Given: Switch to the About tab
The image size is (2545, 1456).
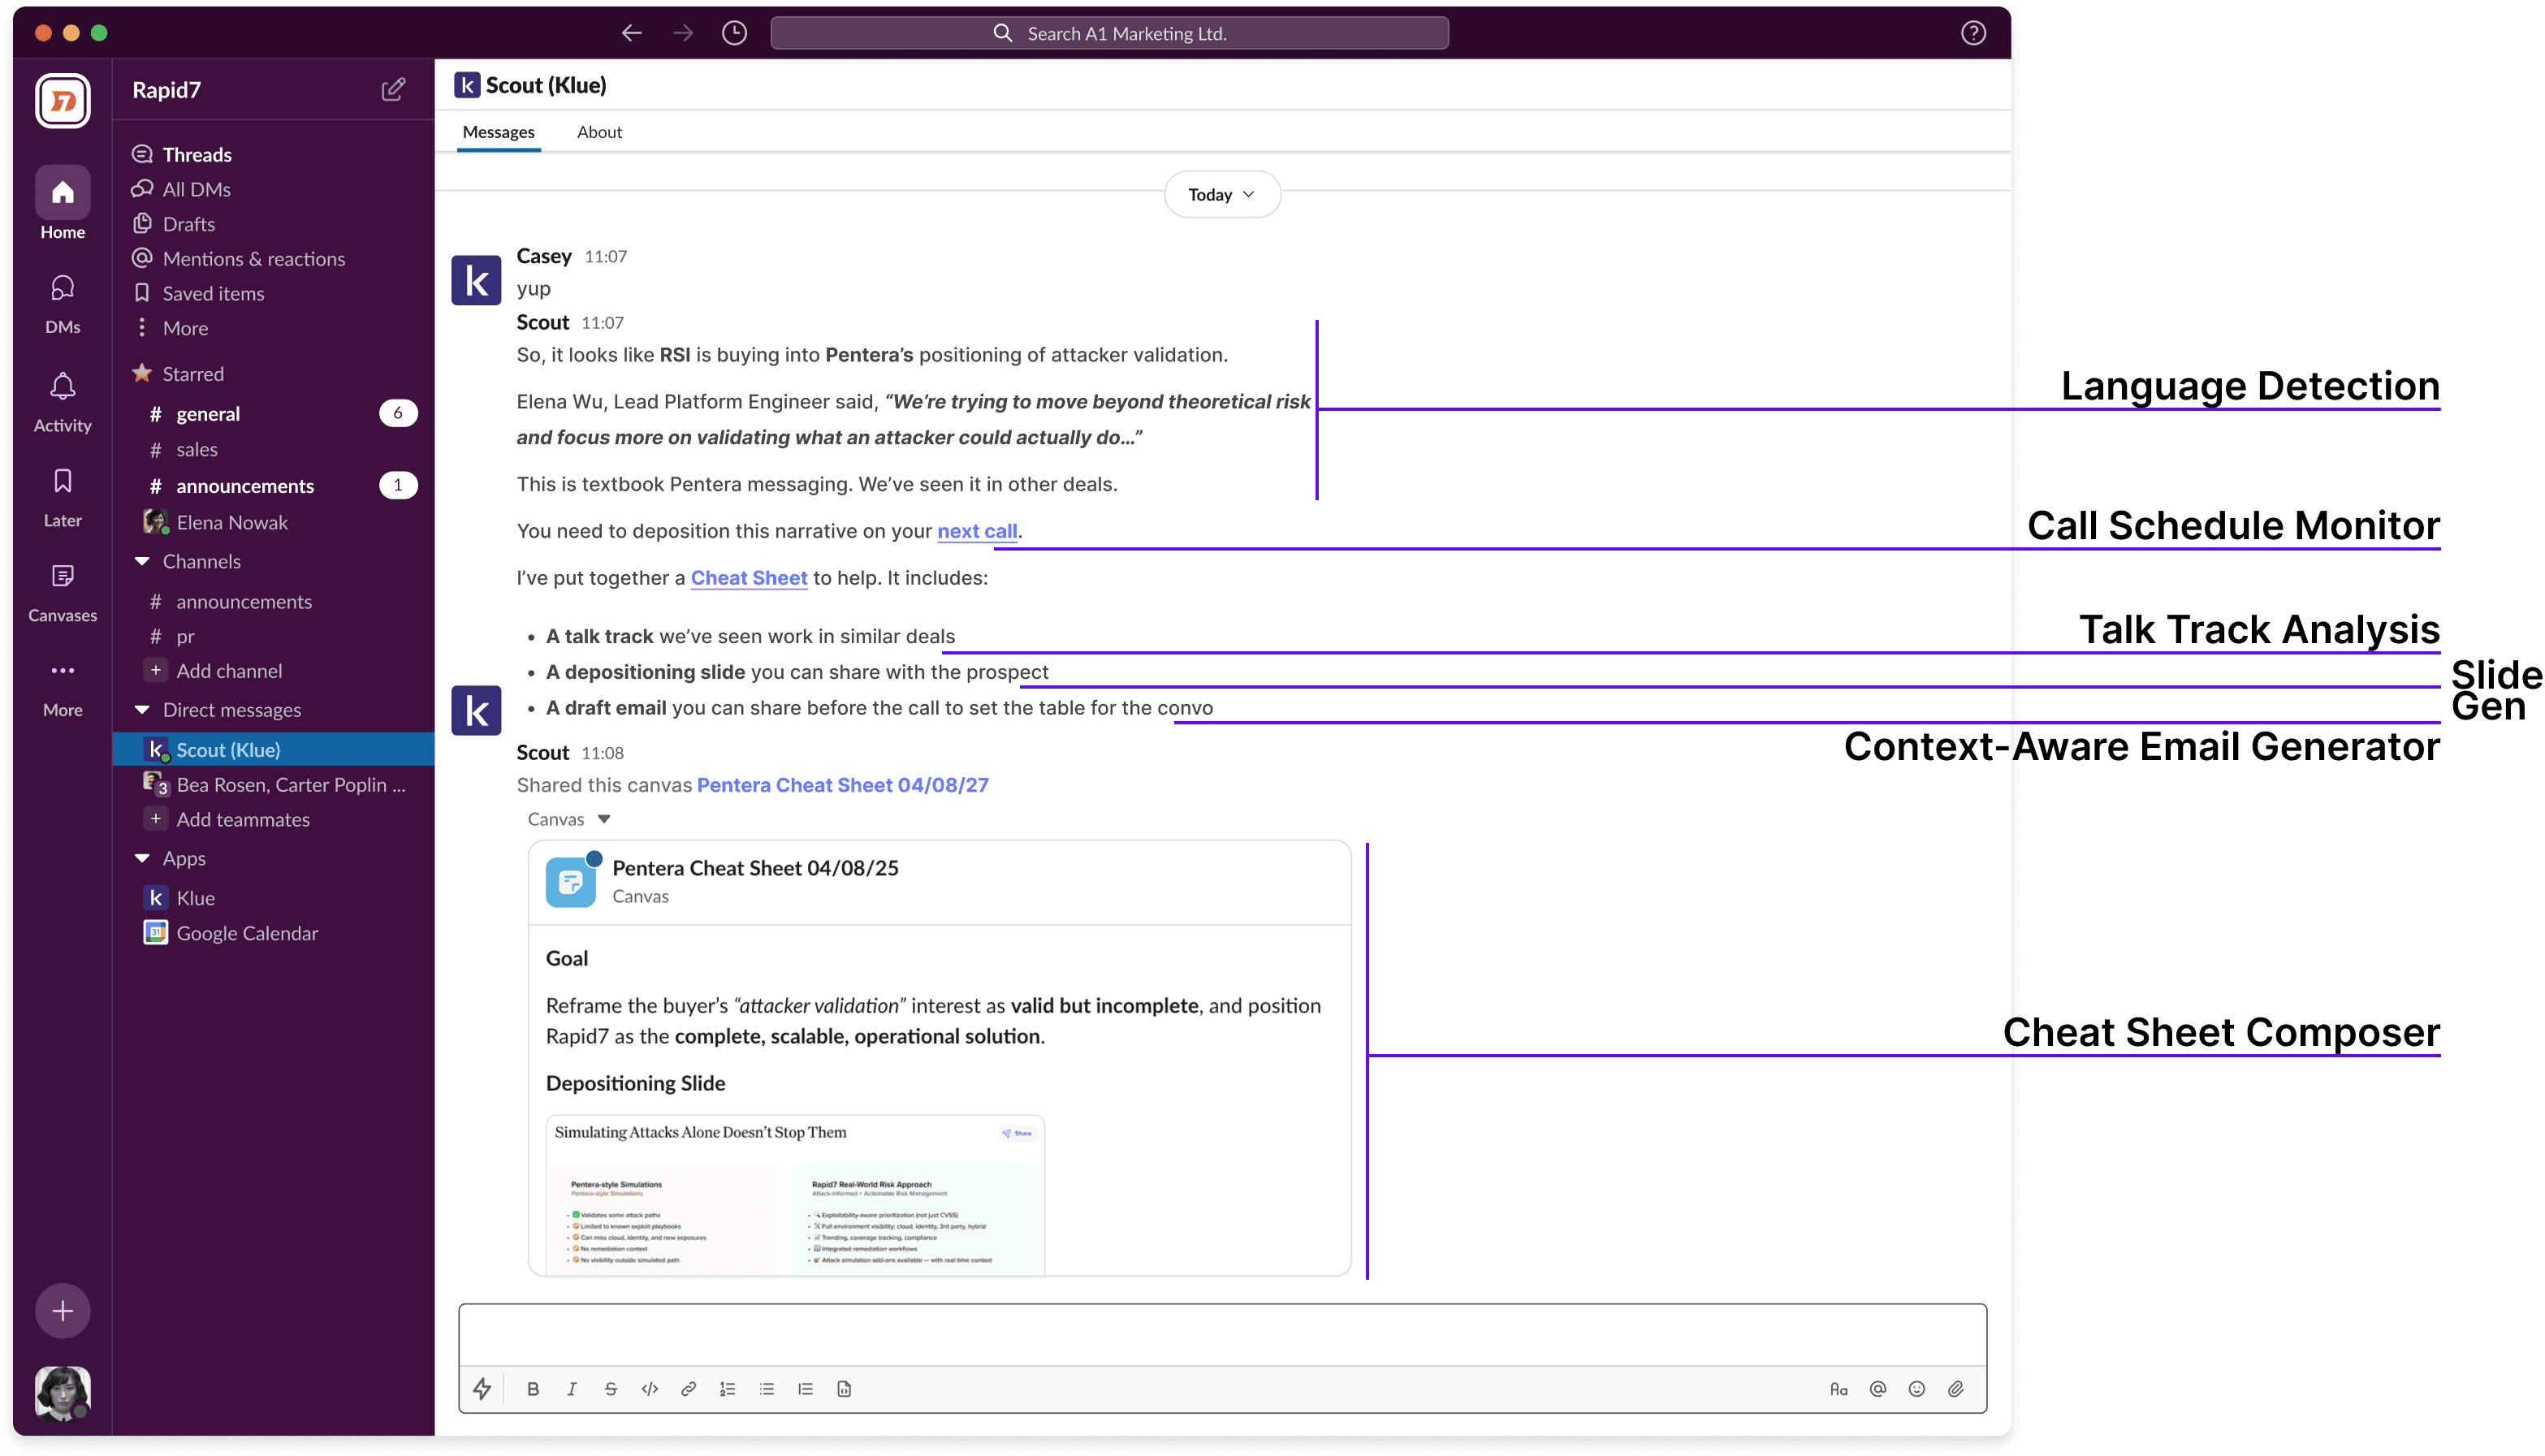Looking at the screenshot, I should pos(599,132).
